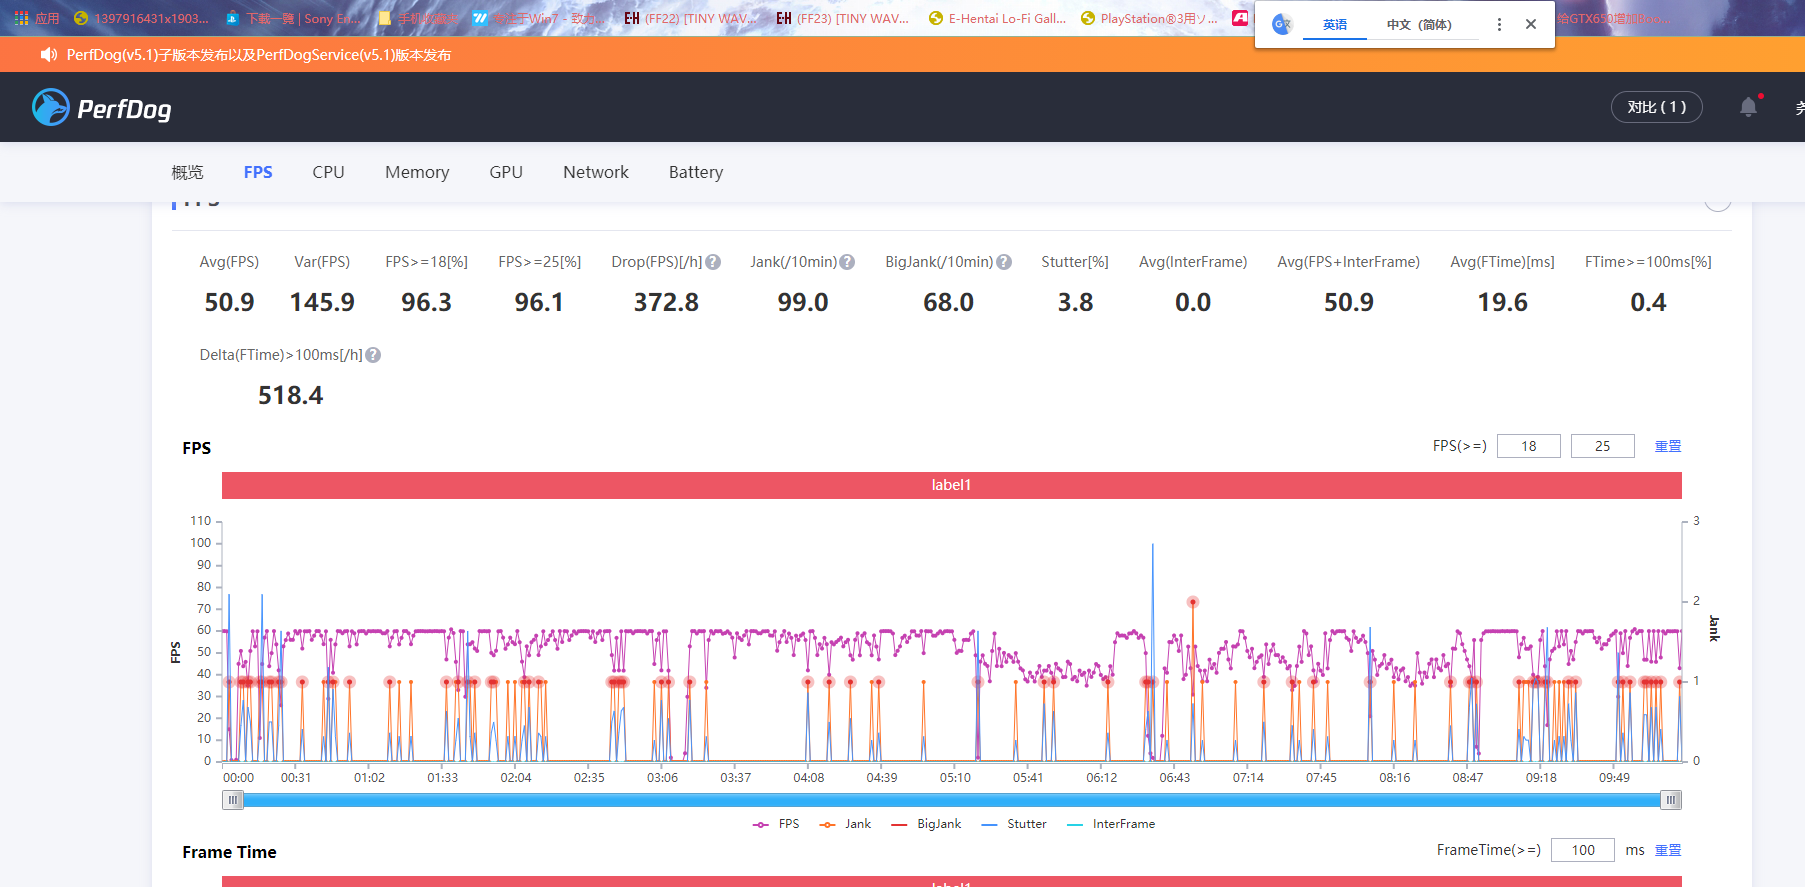The width and height of the screenshot is (1805, 887).
Task: Select 中文（简体） in translate popup
Action: 1419,25
